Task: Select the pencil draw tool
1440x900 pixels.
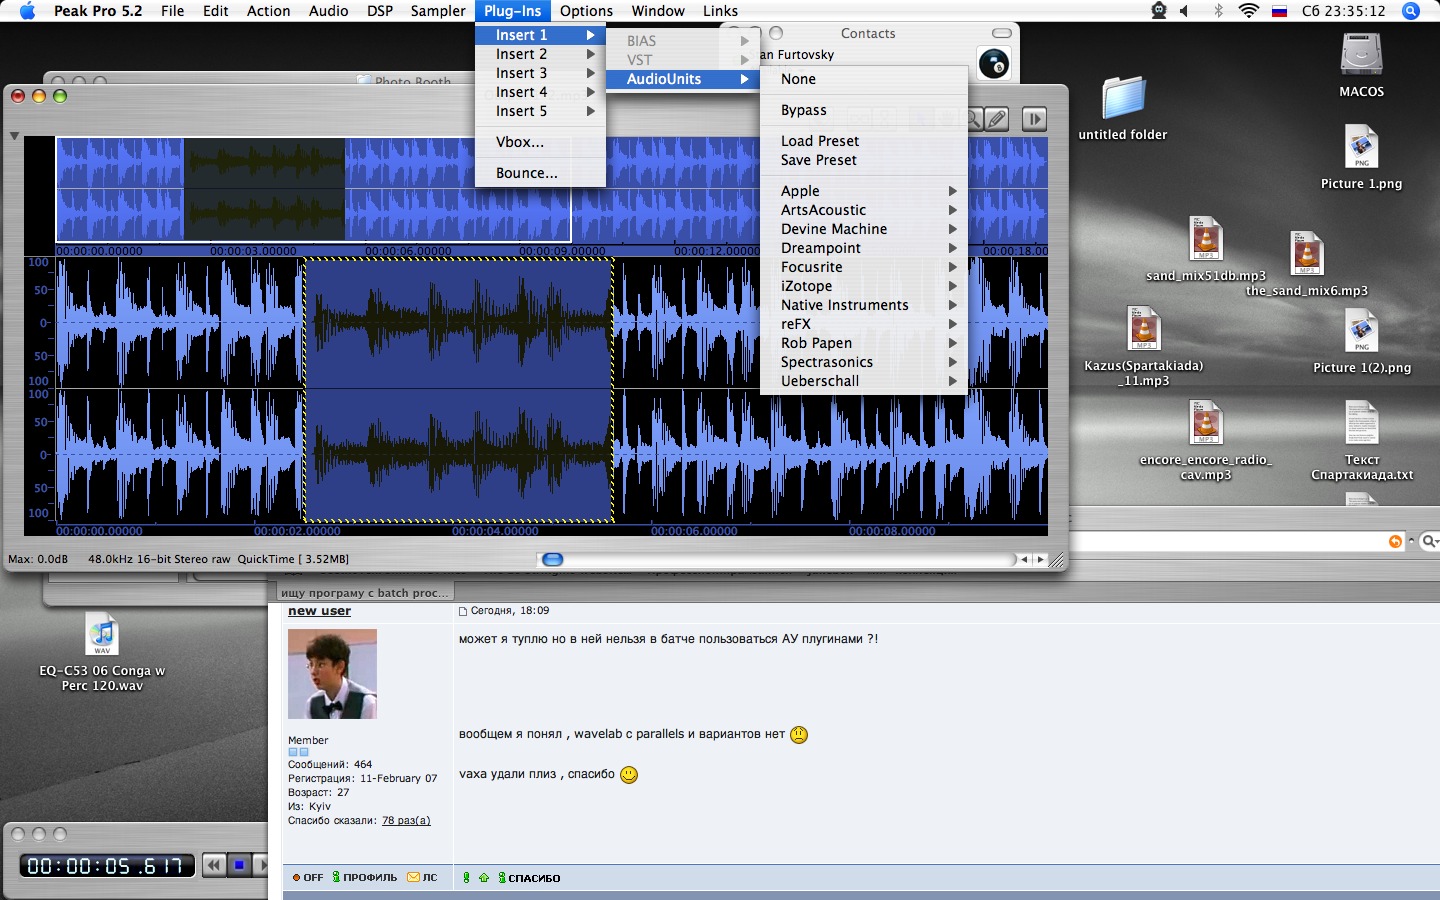Action: [997, 120]
